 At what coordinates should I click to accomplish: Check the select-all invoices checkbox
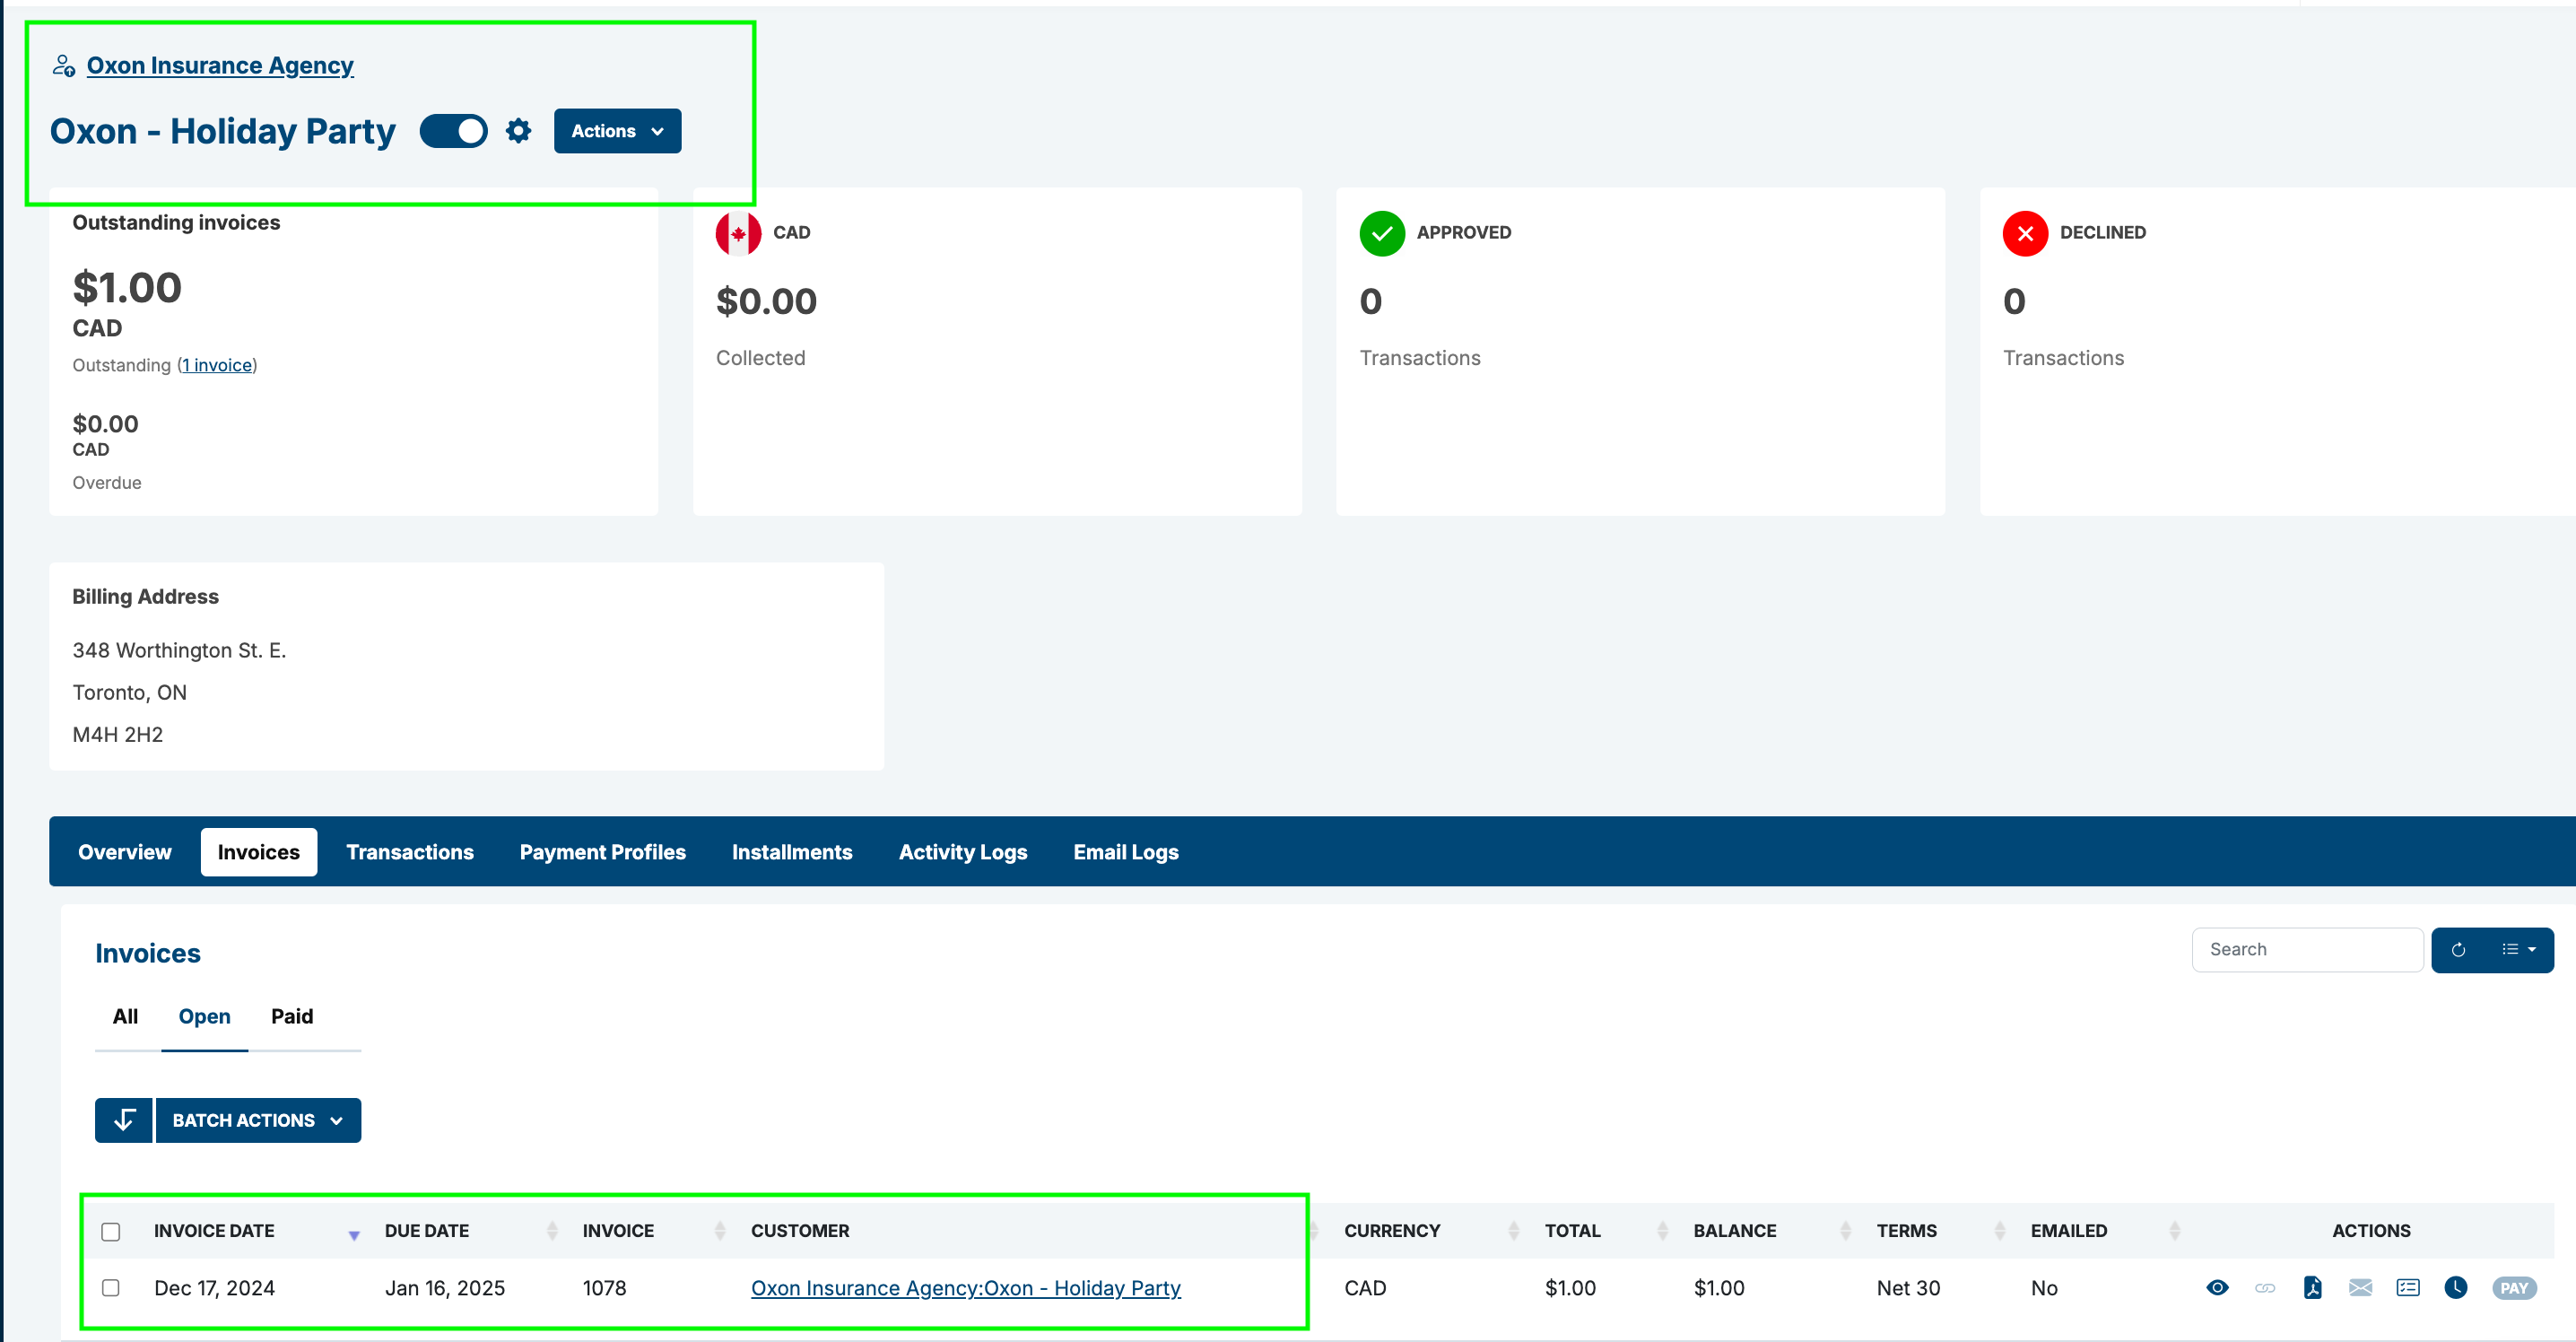(111, 1230)
